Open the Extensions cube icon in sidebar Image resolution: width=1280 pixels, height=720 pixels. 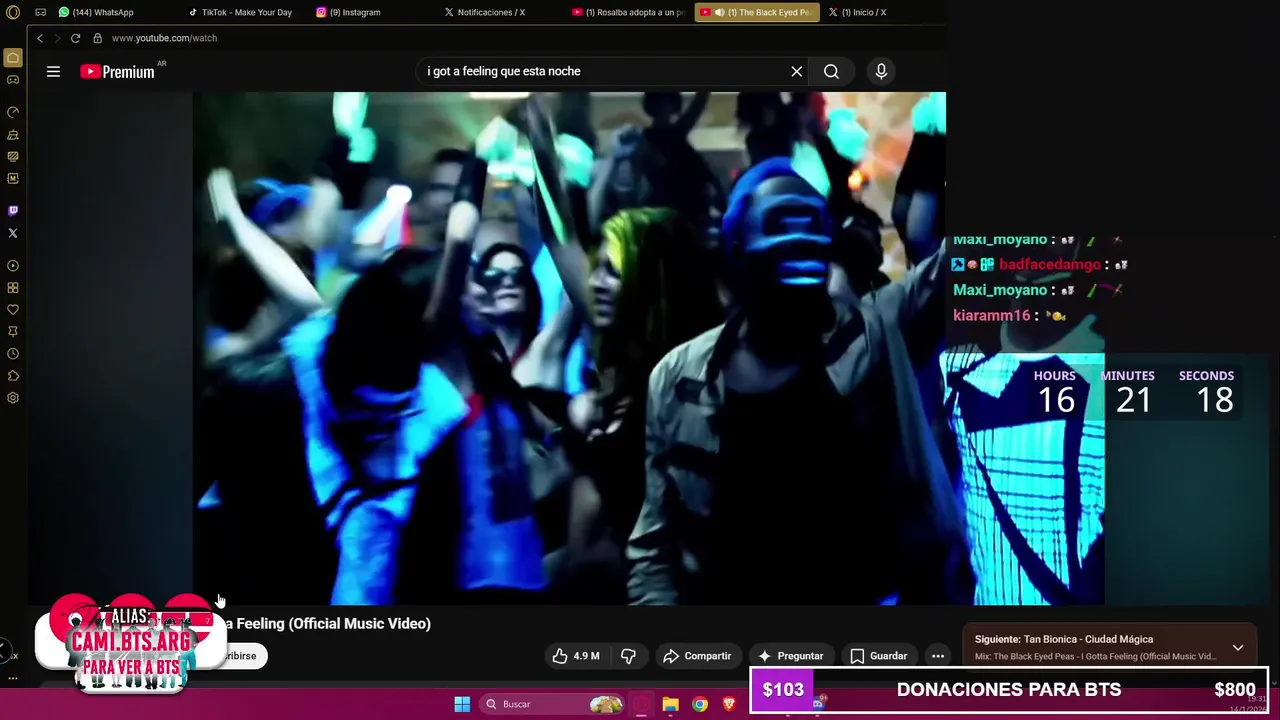pos(13,376)
